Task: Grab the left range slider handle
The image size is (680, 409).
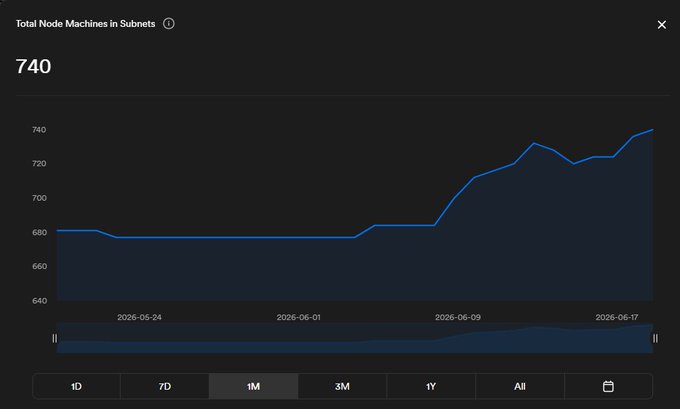Action: pos(55,338)
